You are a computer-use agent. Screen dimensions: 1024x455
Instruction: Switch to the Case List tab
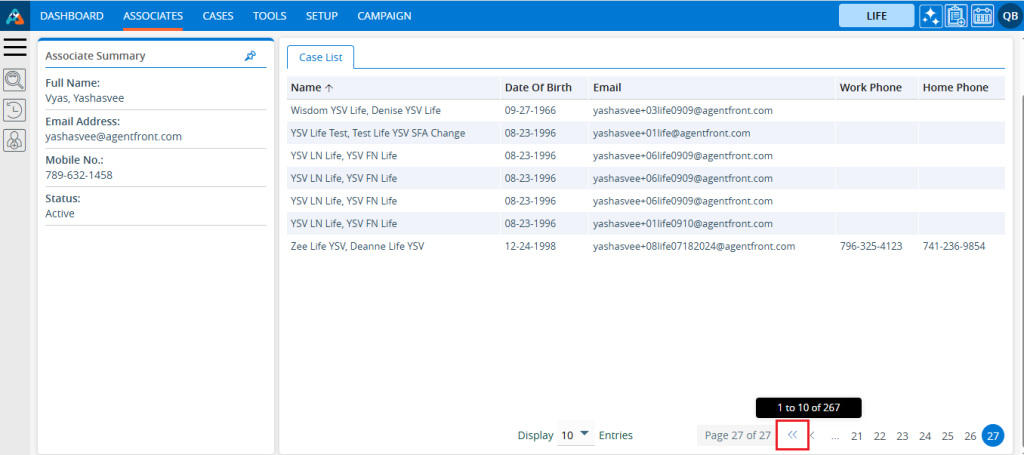click(x=320, y=57)
